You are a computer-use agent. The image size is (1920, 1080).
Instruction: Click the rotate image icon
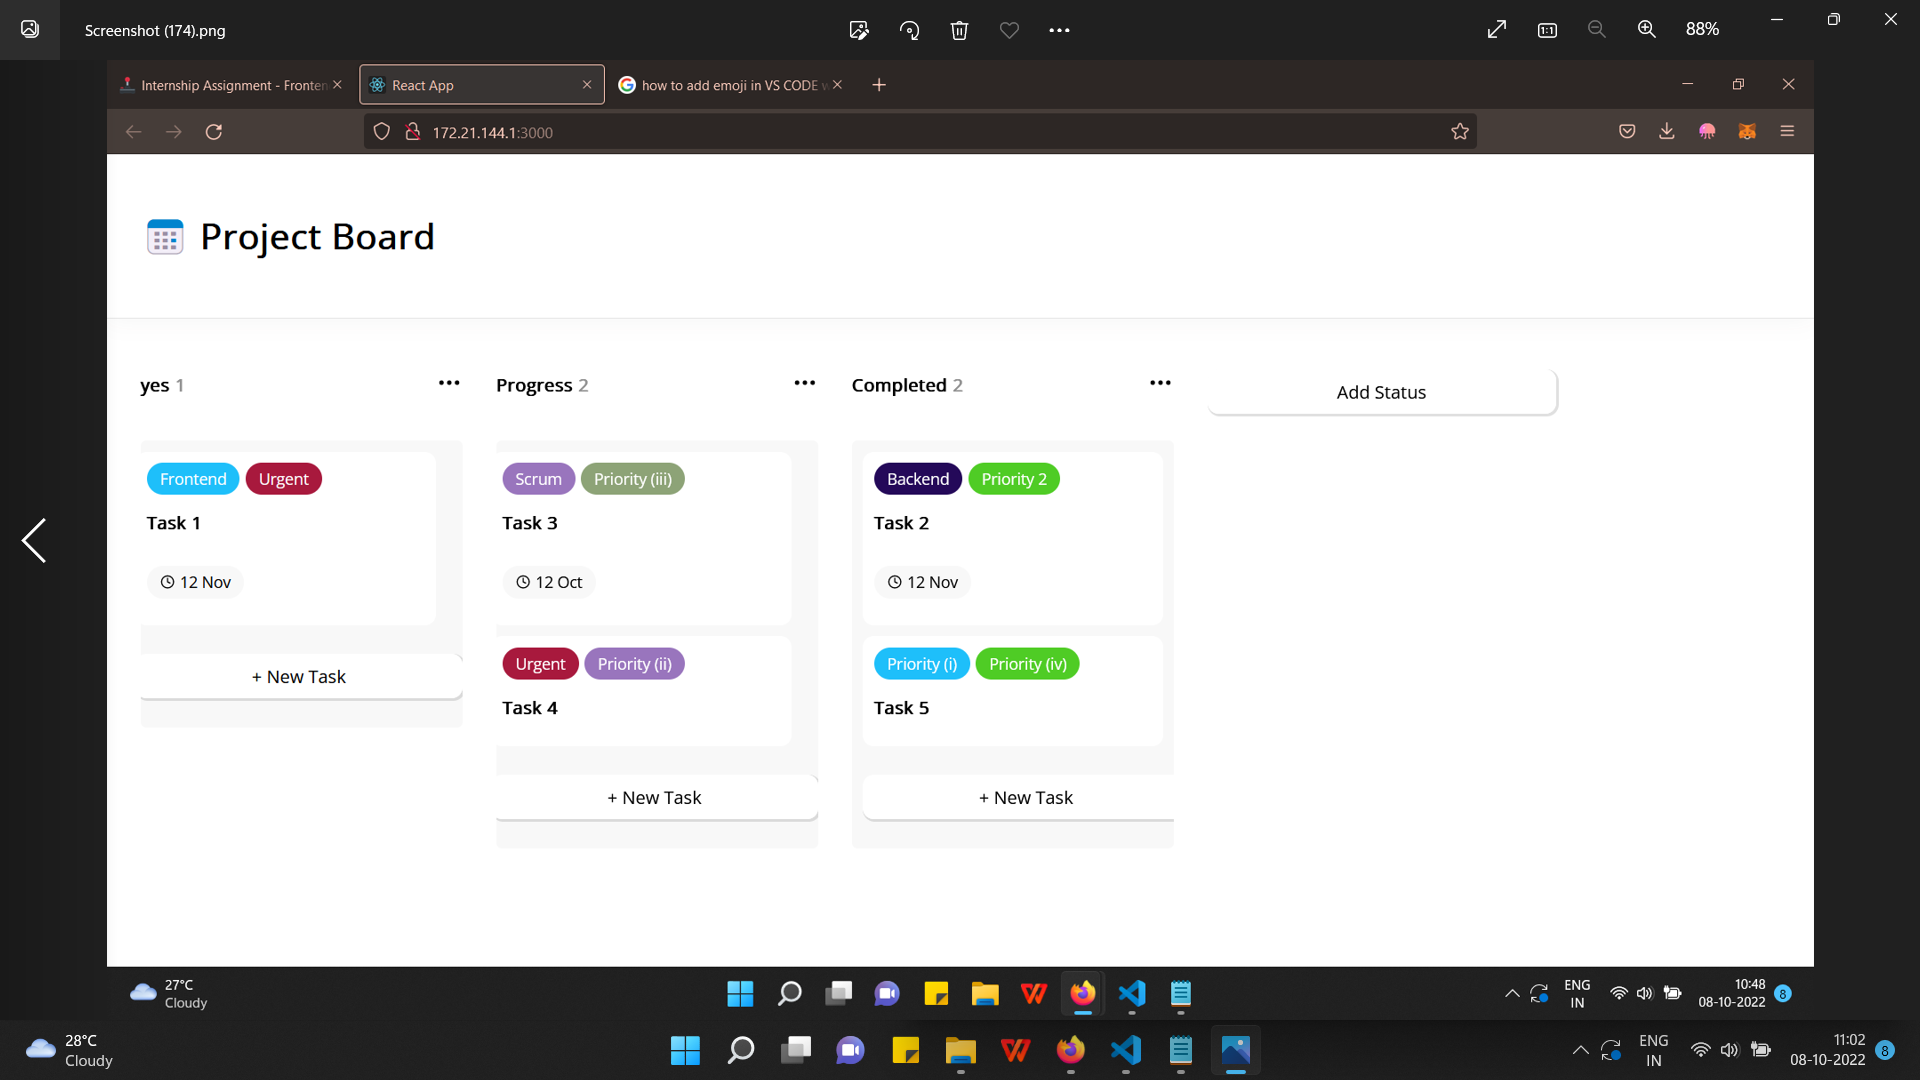pos(910,30)
